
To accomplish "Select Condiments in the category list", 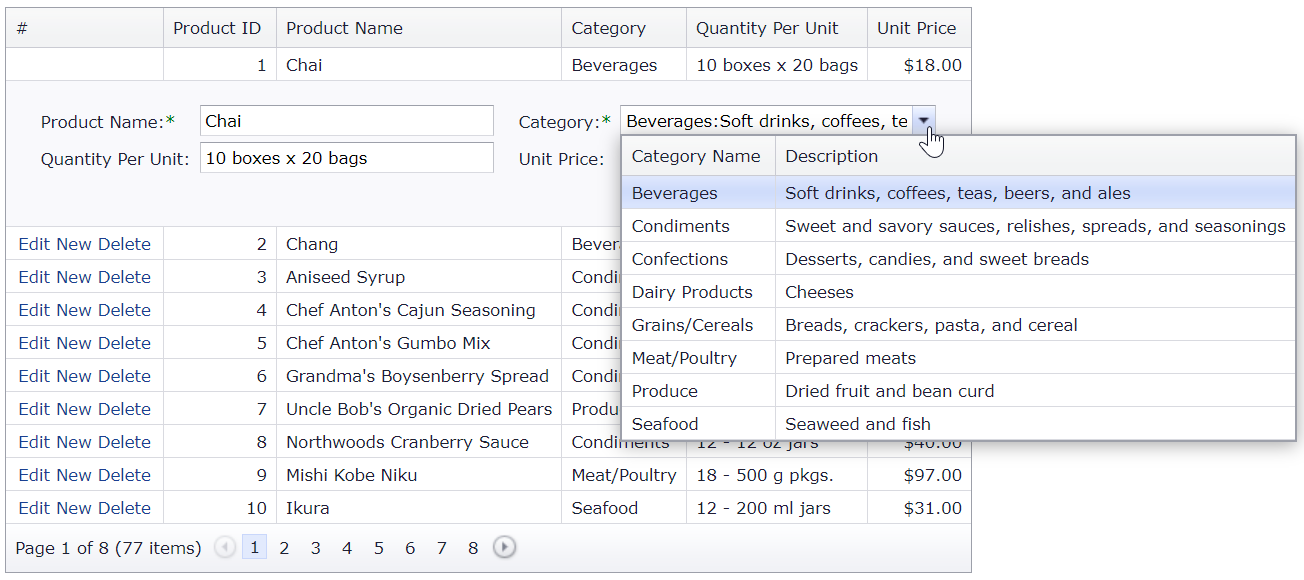I will [x=681, y=226].
